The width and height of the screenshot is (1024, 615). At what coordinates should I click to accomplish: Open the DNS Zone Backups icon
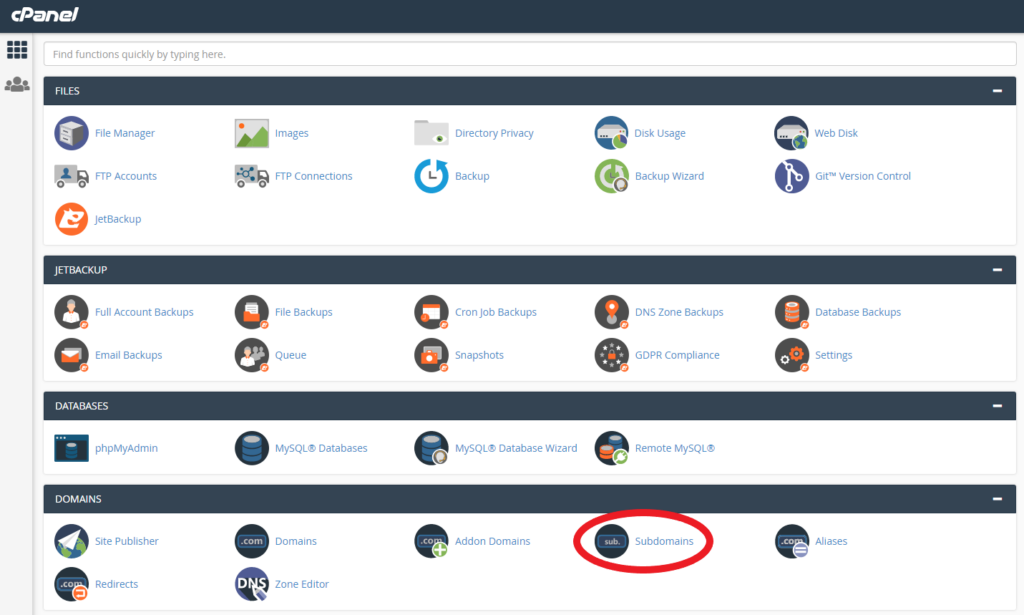611,312
